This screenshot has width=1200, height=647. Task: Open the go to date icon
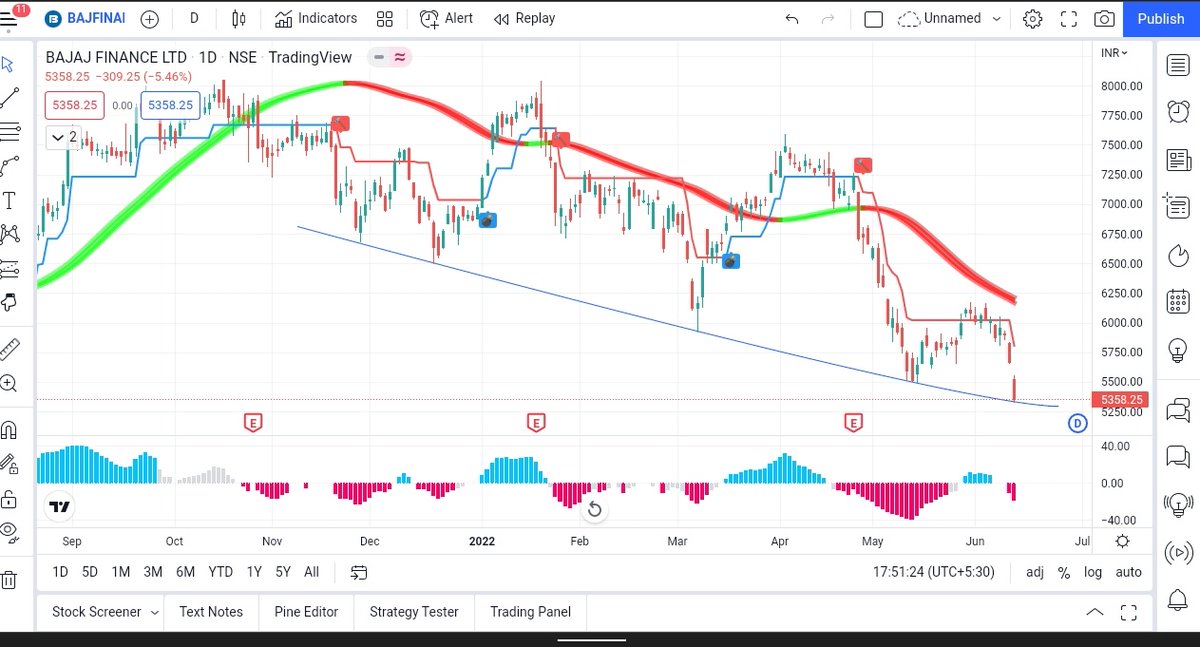pyautogui.click(x=359, y=572)
